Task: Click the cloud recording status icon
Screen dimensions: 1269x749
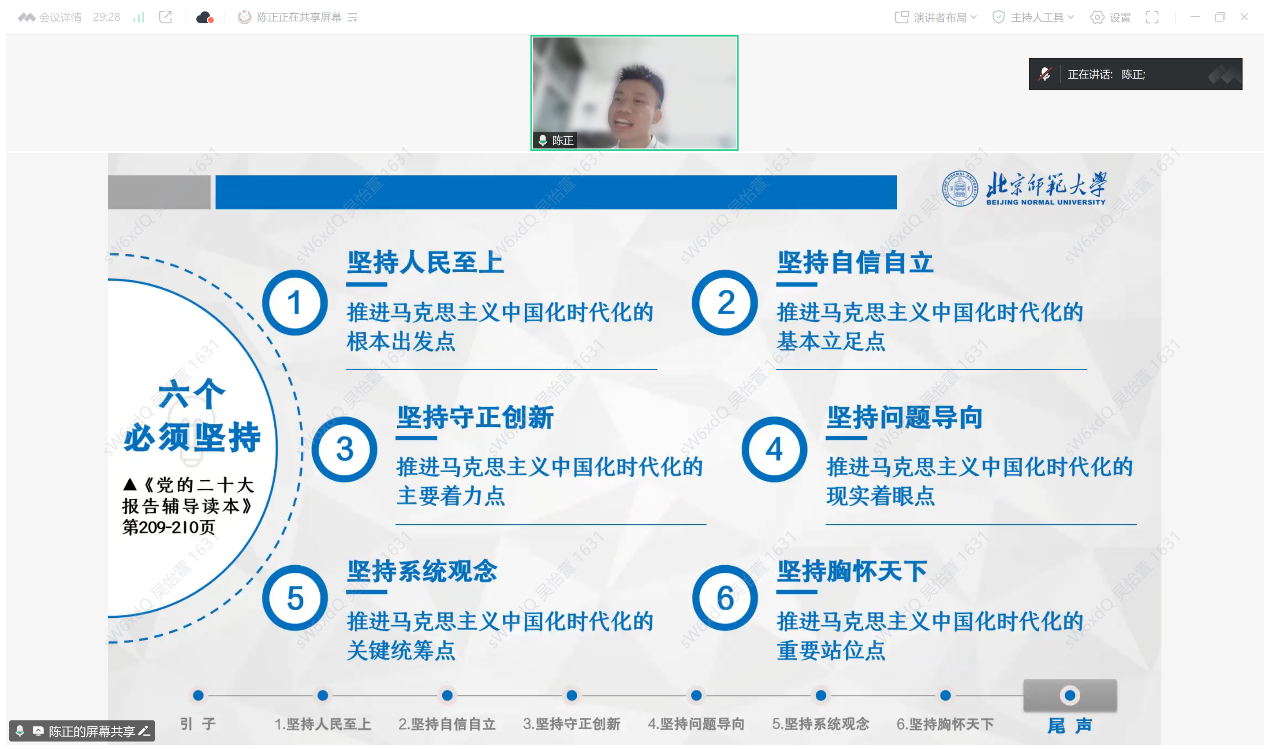Action: tap(204, 17)
